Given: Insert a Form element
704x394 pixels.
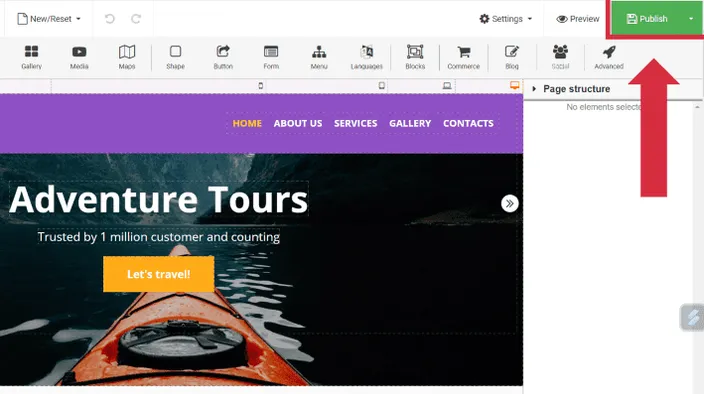Looking at the screenshot, I should [271, 57].
